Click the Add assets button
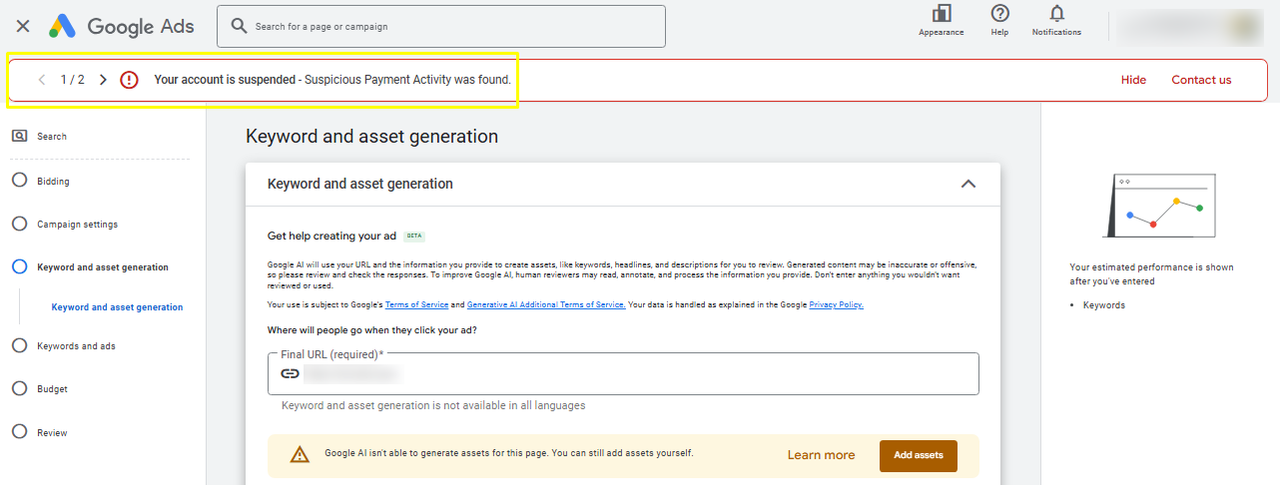 point(918,455)
